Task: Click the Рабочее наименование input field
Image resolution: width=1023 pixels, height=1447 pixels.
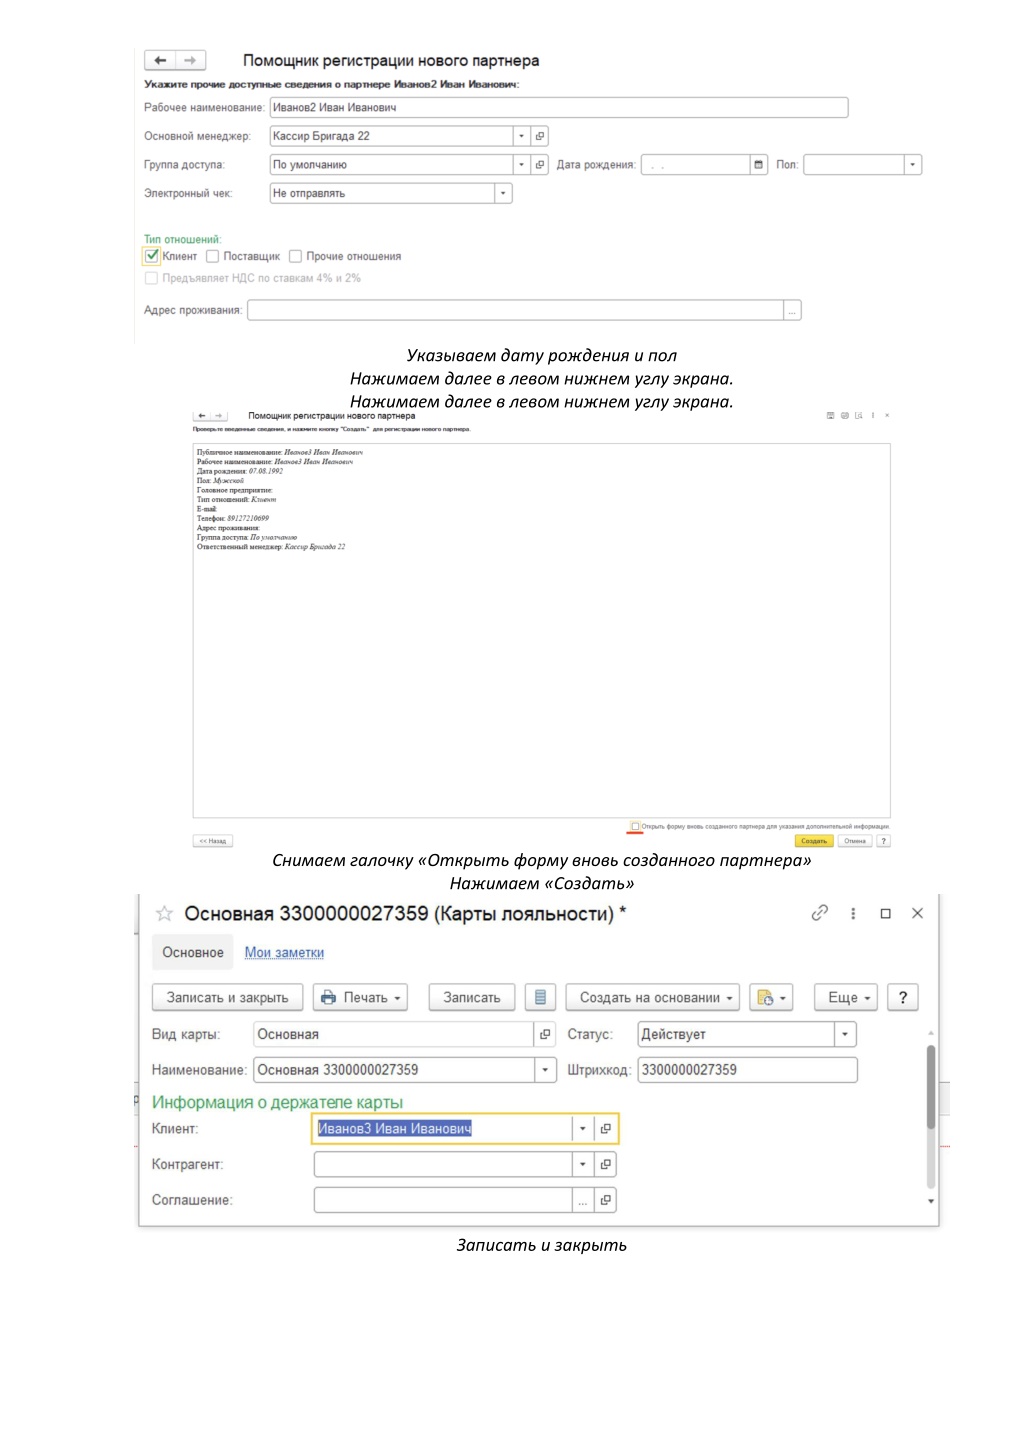Action: point(559,107)
